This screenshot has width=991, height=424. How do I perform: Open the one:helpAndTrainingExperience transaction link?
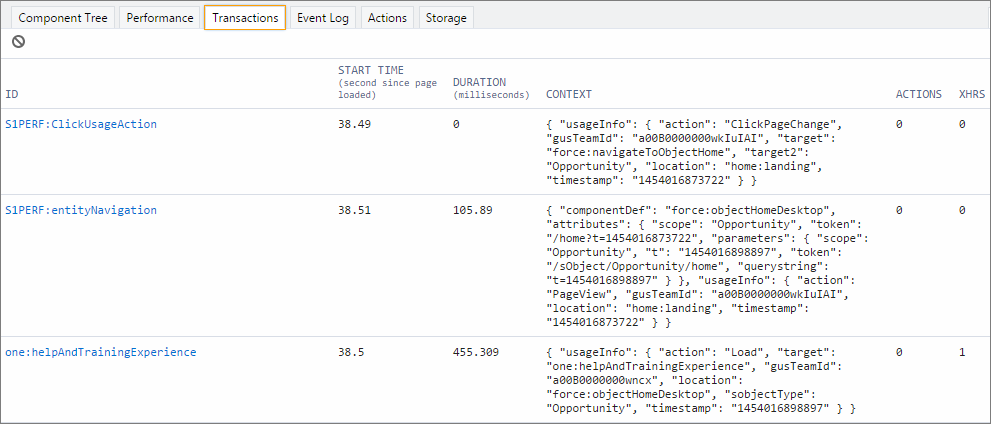click(101, 352)
